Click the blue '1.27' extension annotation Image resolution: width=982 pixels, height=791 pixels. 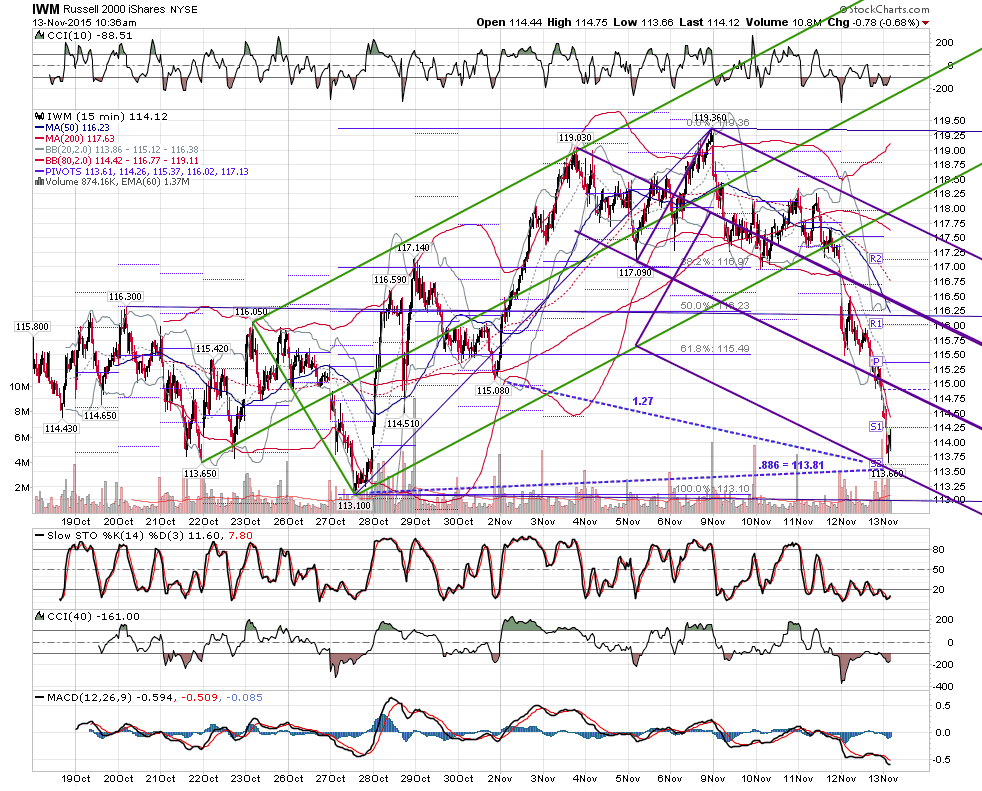(643, 401)
